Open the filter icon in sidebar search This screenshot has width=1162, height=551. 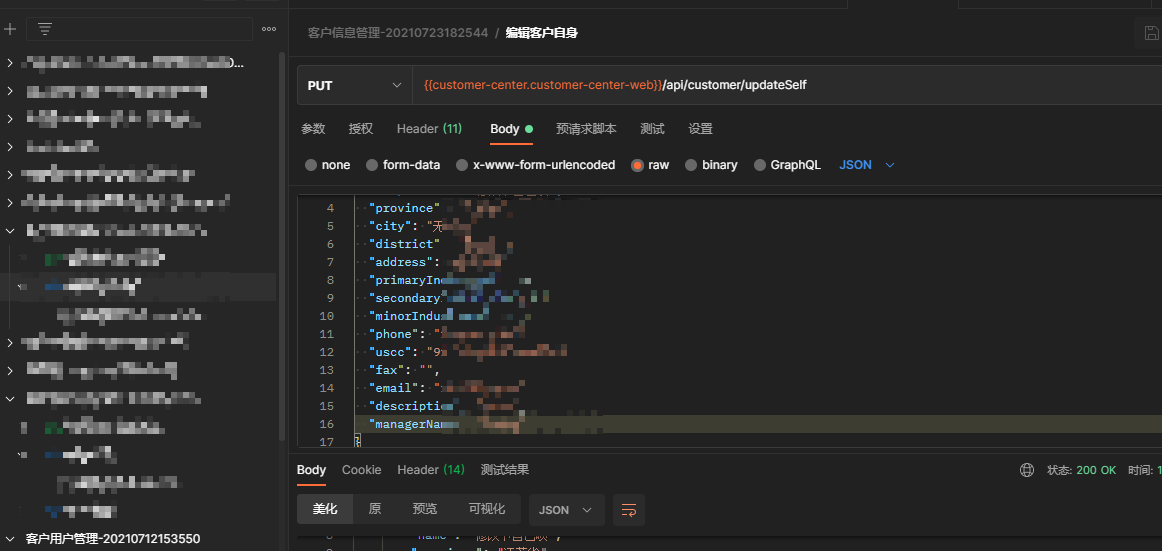coord(45,30)
